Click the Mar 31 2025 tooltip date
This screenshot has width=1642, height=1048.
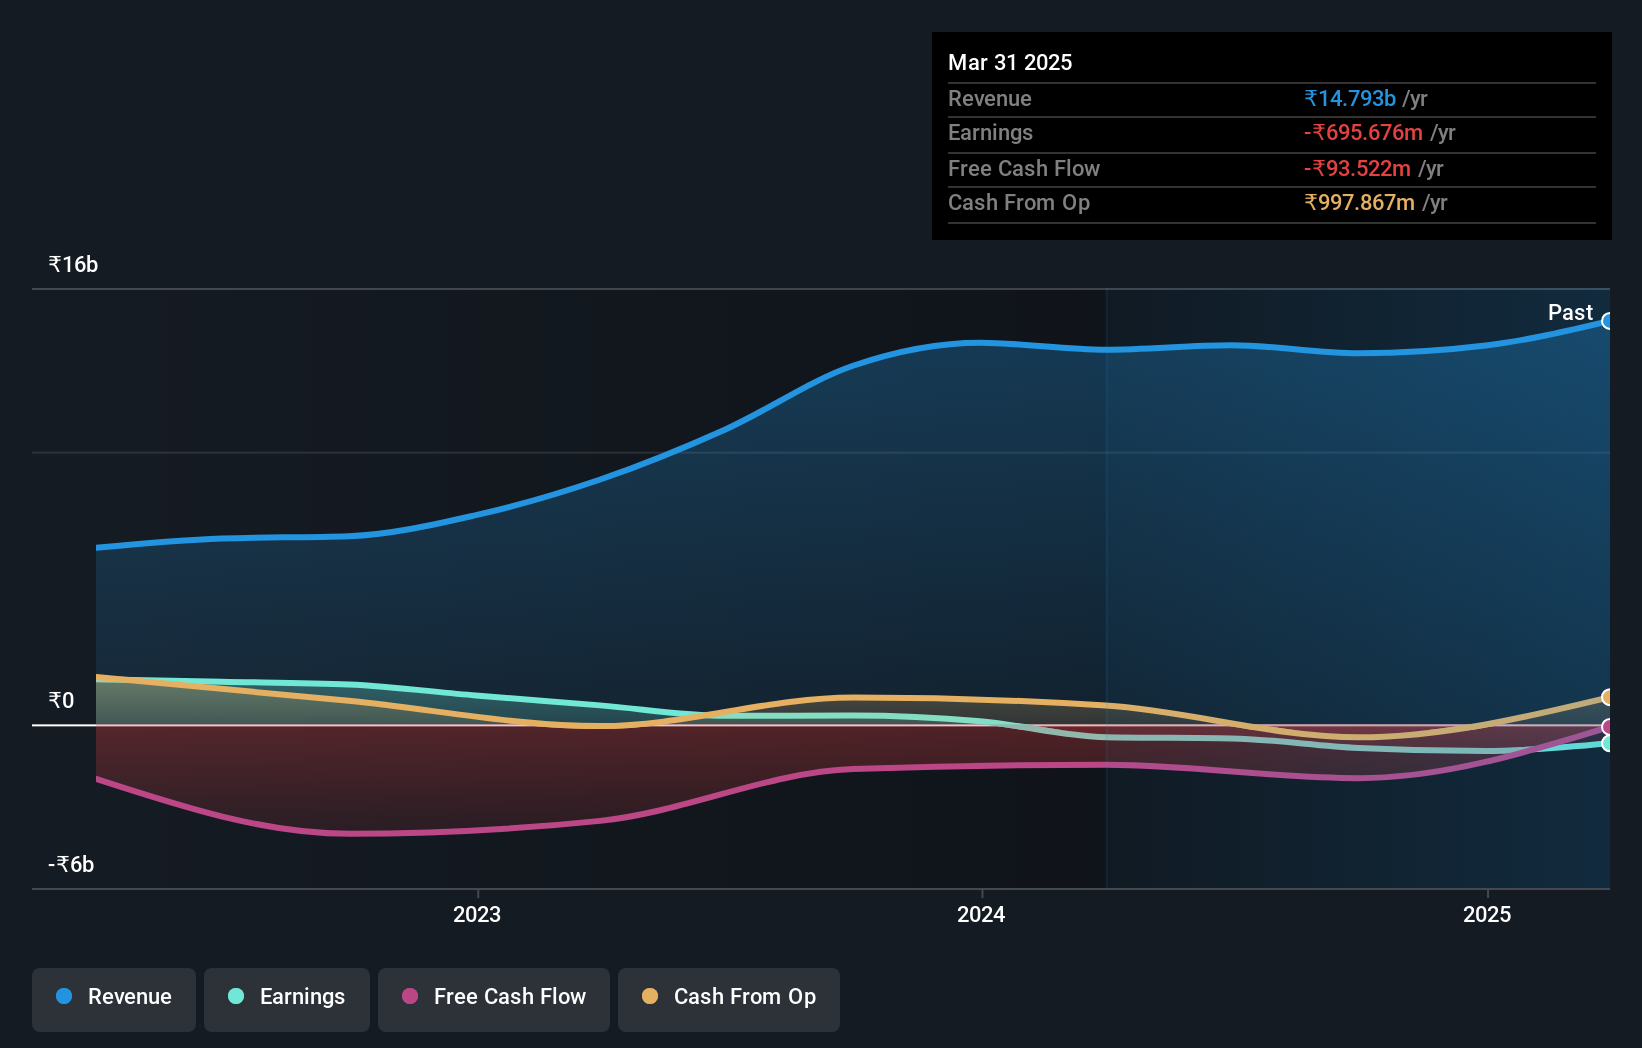[x=1010, y=62]
